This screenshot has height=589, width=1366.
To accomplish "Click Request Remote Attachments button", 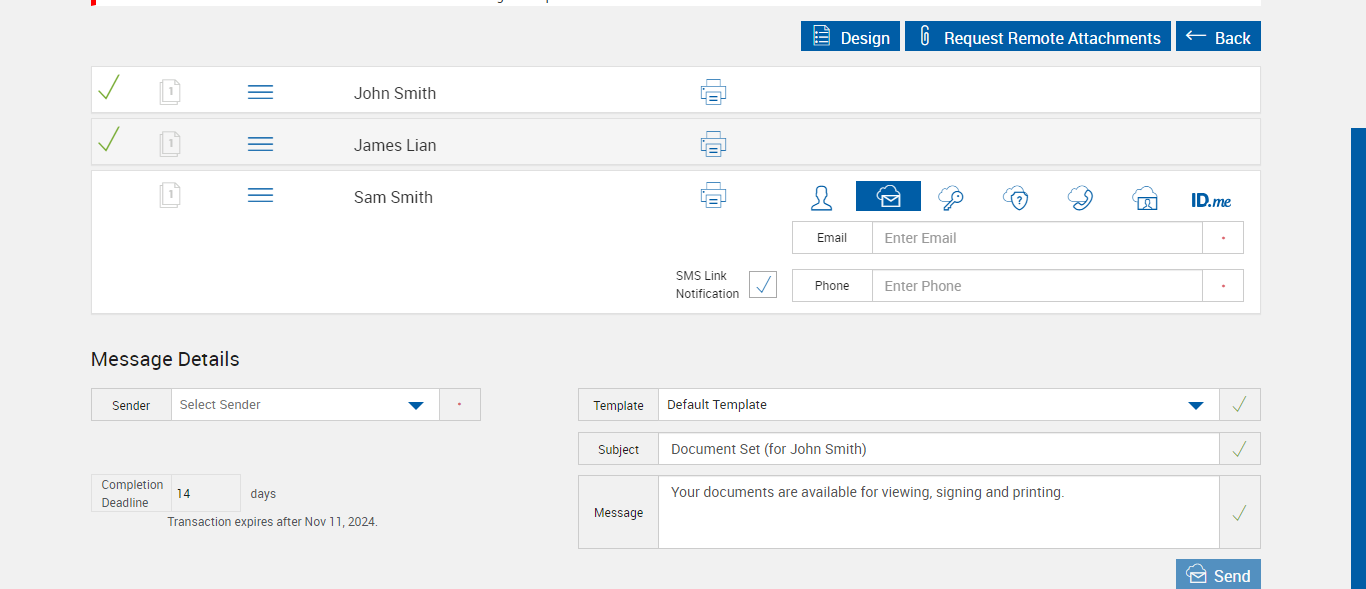I will click(x=1037, y=37).
